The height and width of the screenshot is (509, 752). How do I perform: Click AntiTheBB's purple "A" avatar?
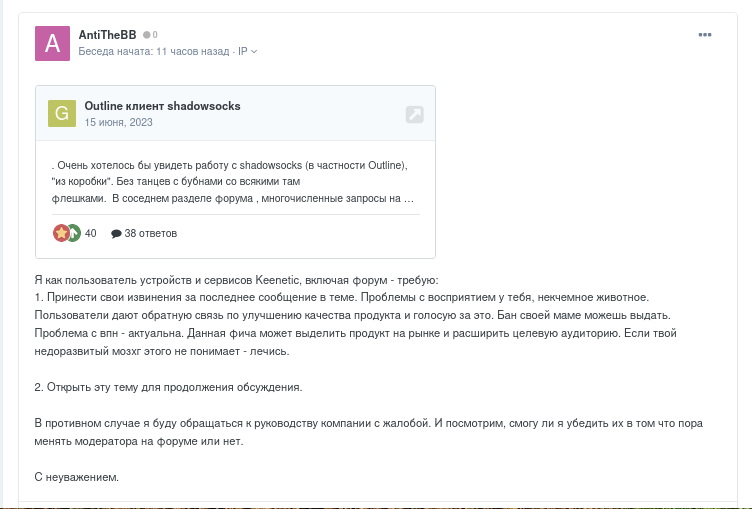(x=52, y=43)
